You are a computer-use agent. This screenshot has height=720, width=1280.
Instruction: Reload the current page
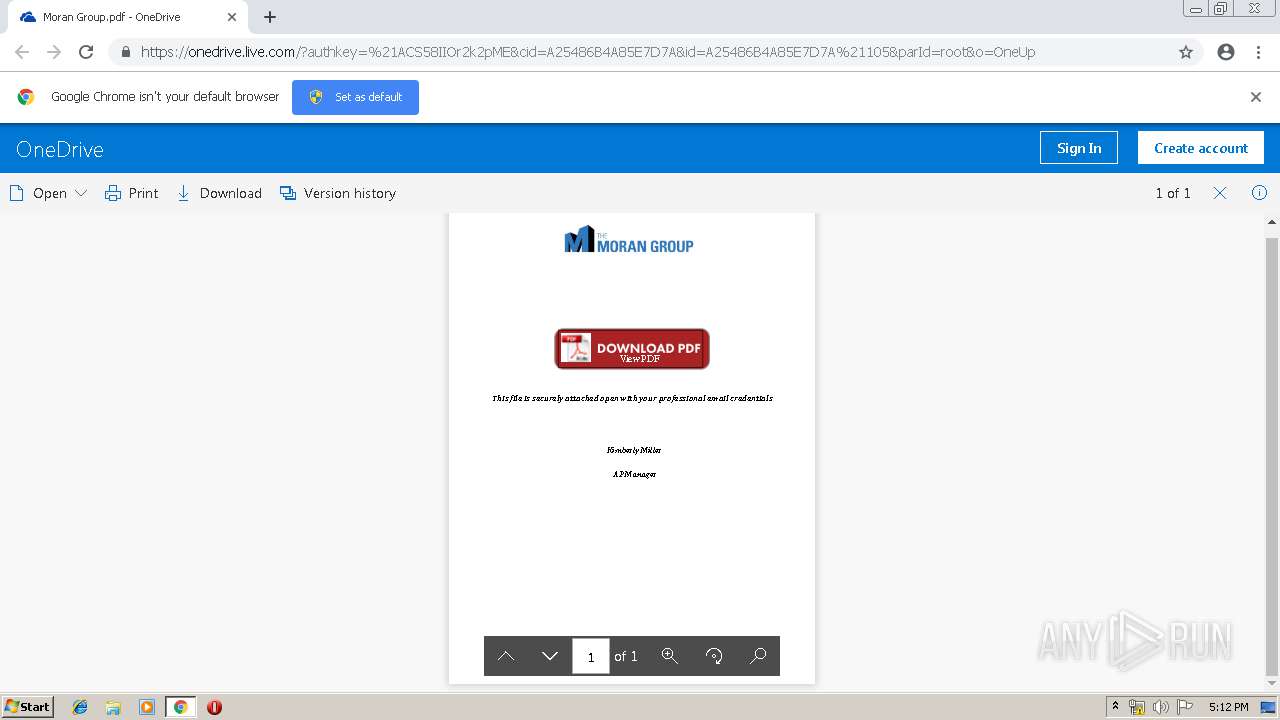coord(86,52)
